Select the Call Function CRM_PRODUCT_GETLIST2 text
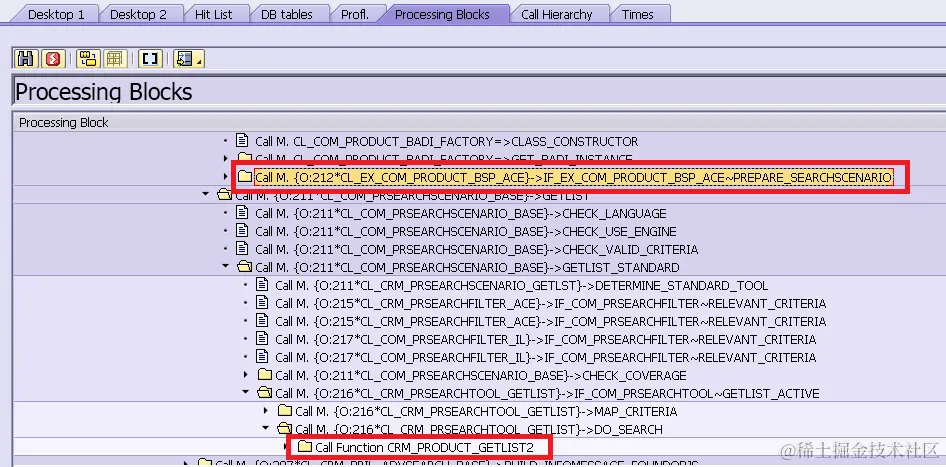The image size is (946, 467). (425, 448)
